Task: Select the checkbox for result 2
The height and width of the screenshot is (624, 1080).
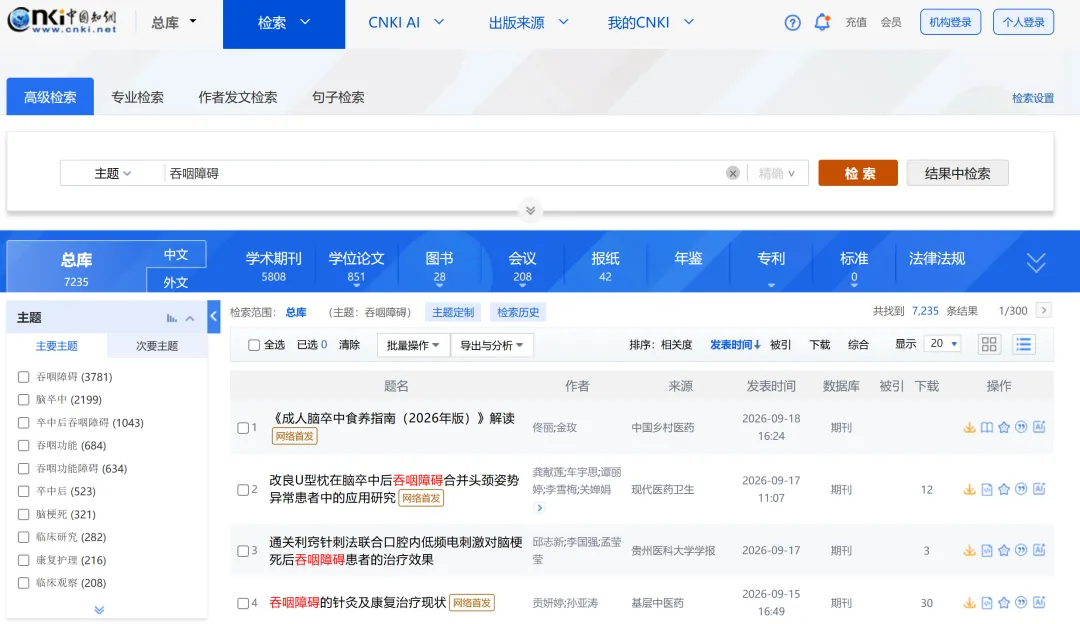Action: pos(242,490)
